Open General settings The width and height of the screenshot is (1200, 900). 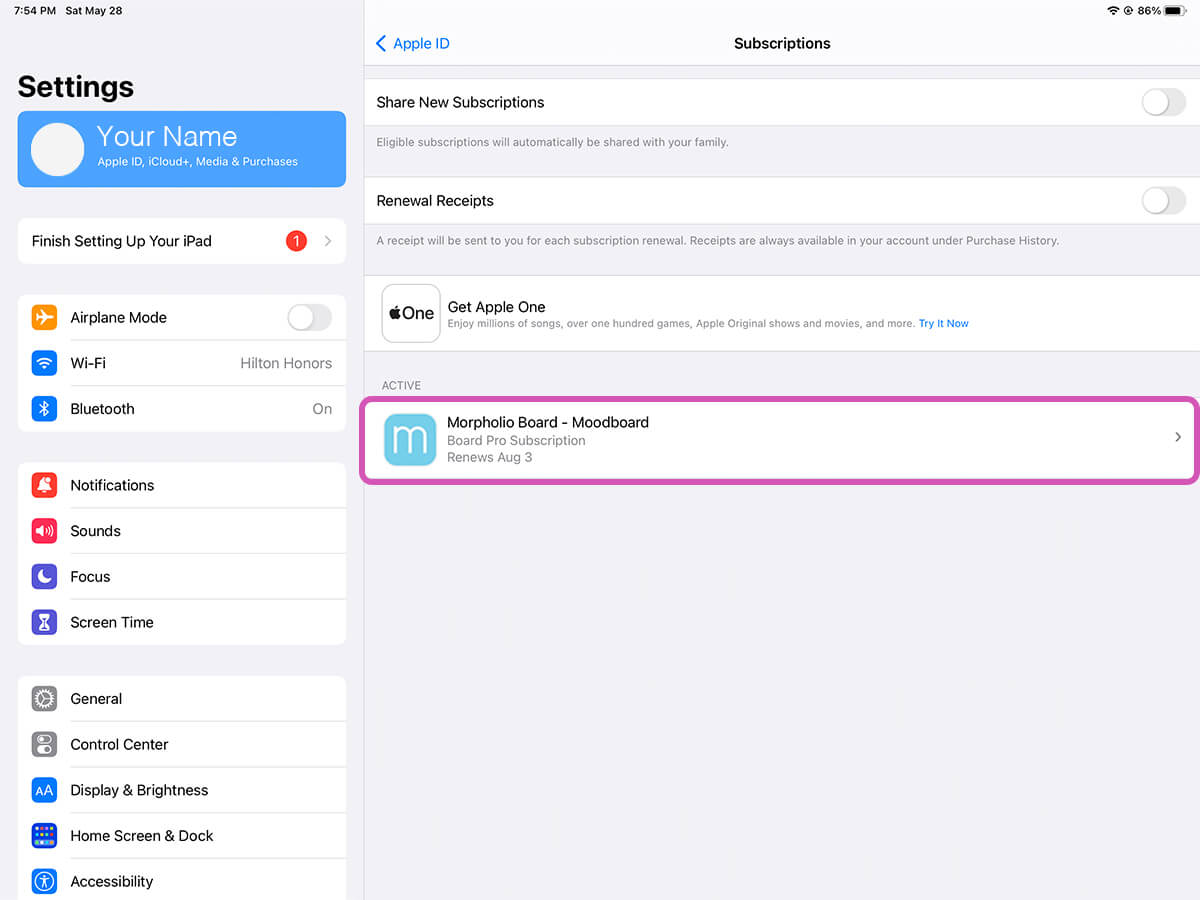point(96,699)
